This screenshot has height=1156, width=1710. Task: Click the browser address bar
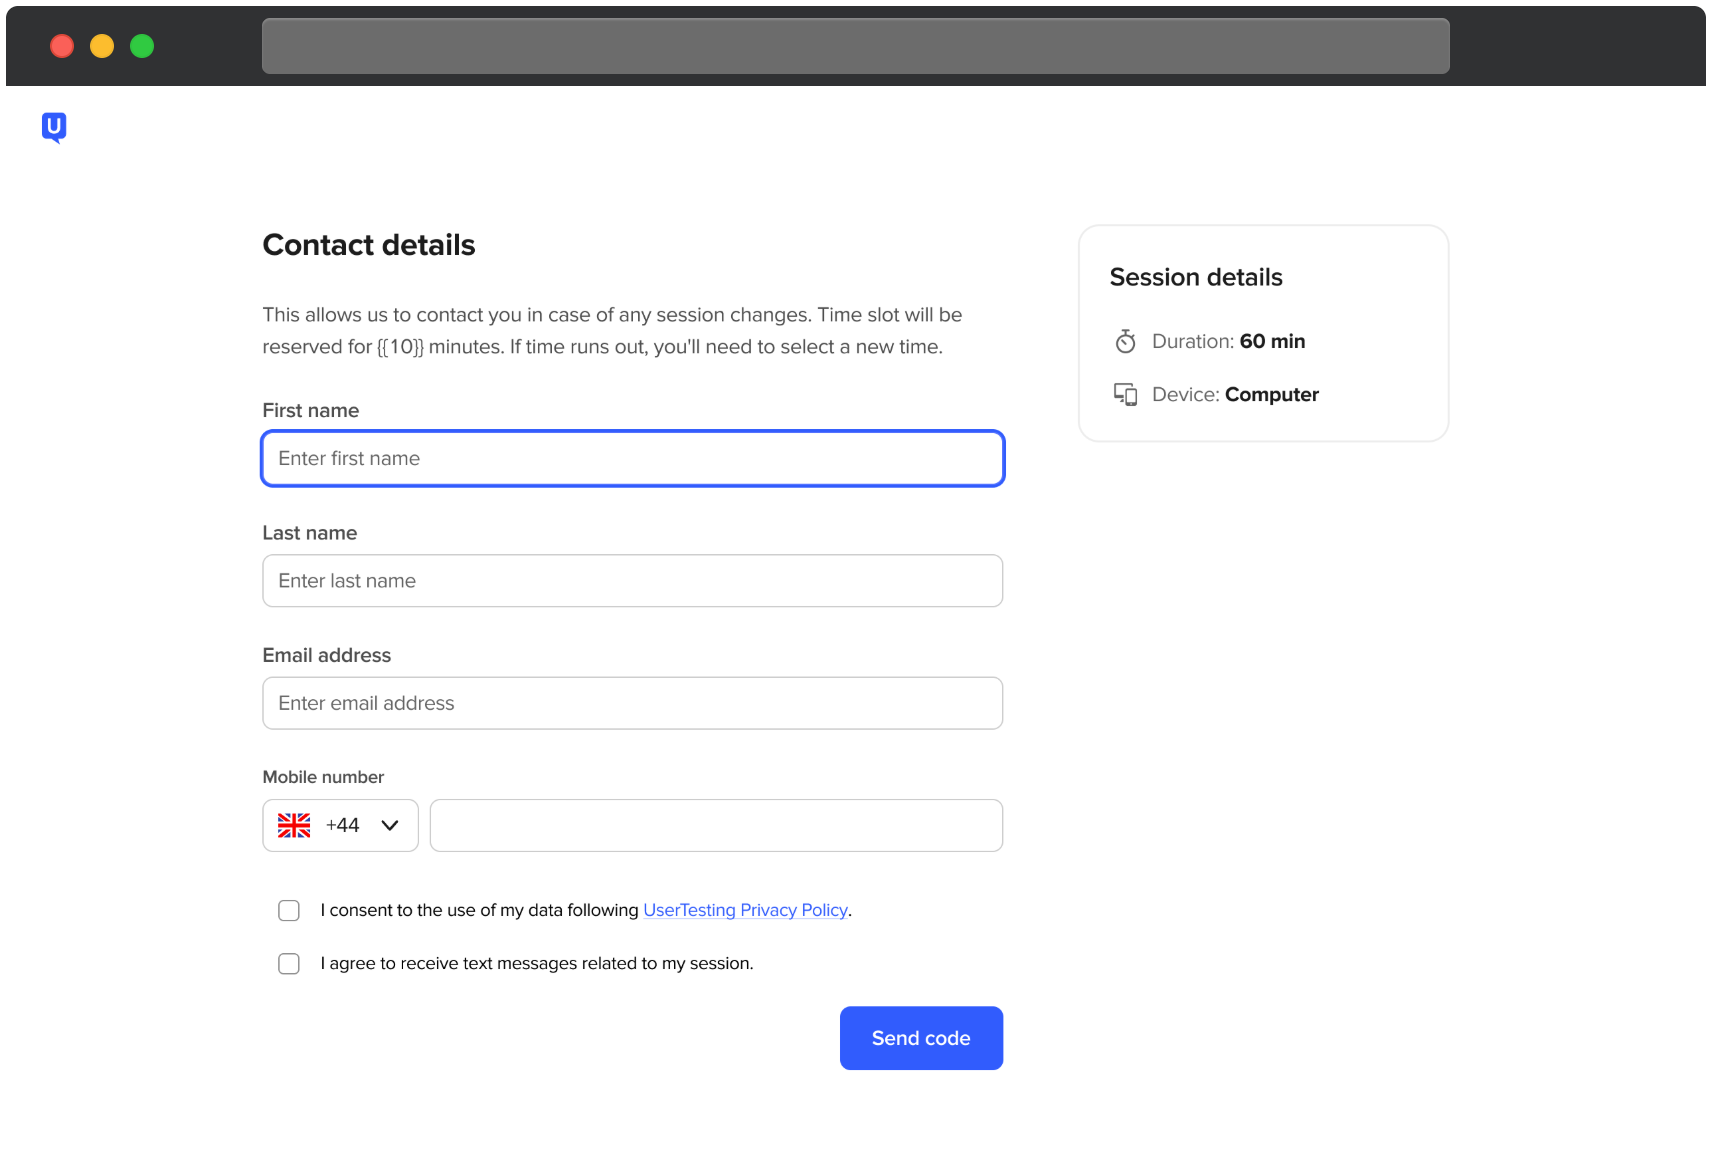(855, 46)
